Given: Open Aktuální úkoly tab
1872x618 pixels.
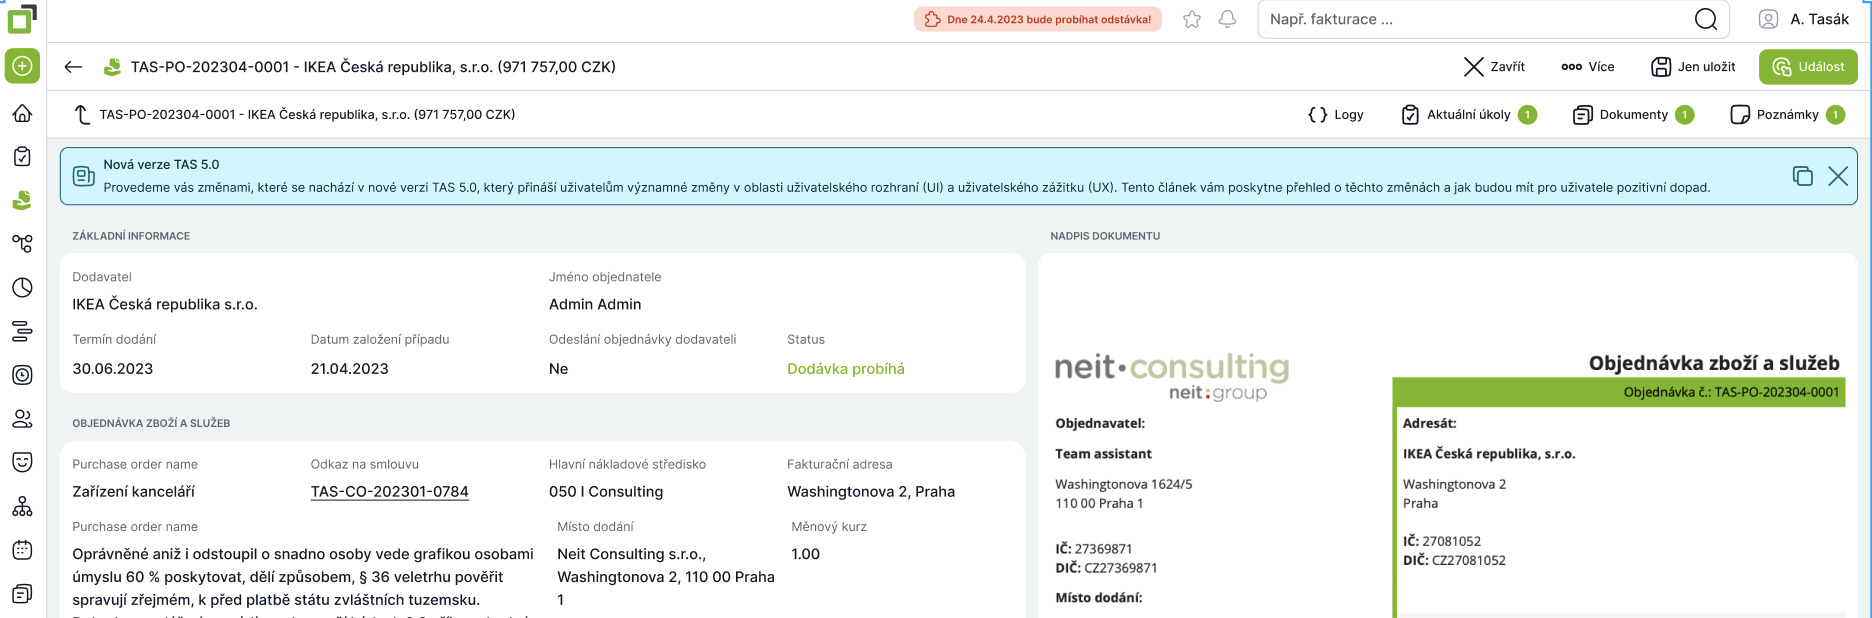Looking at the screenshot, I should pos(1468,115).
